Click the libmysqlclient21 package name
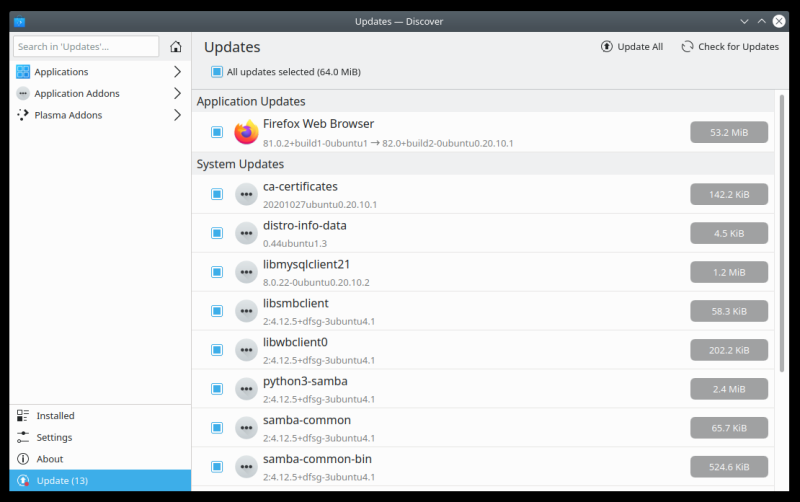 click(306, 264)
